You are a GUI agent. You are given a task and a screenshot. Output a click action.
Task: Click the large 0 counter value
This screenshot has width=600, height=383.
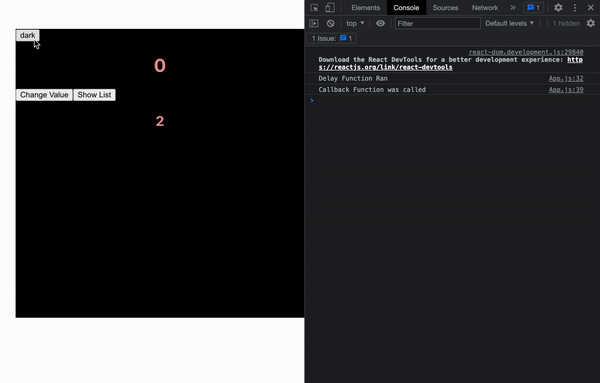160,66
